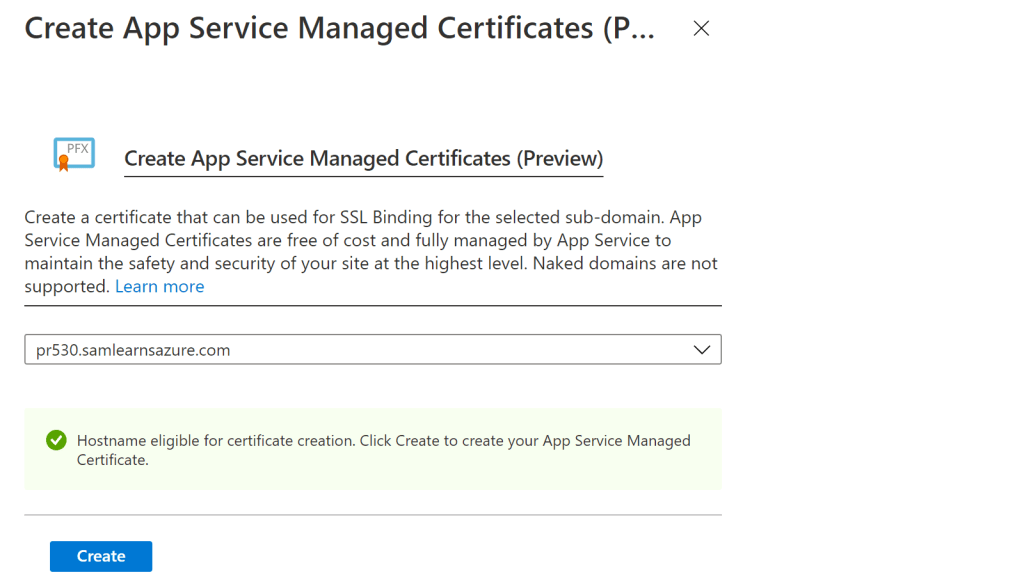Click the truncated panel title at top
Viewport: 1024px width, 584px height.
click(340, 28)
